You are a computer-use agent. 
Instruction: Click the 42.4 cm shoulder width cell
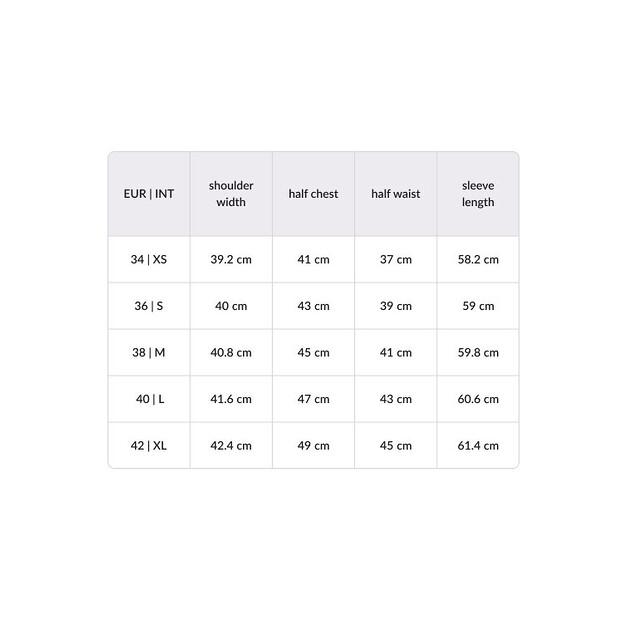[231, 445]
